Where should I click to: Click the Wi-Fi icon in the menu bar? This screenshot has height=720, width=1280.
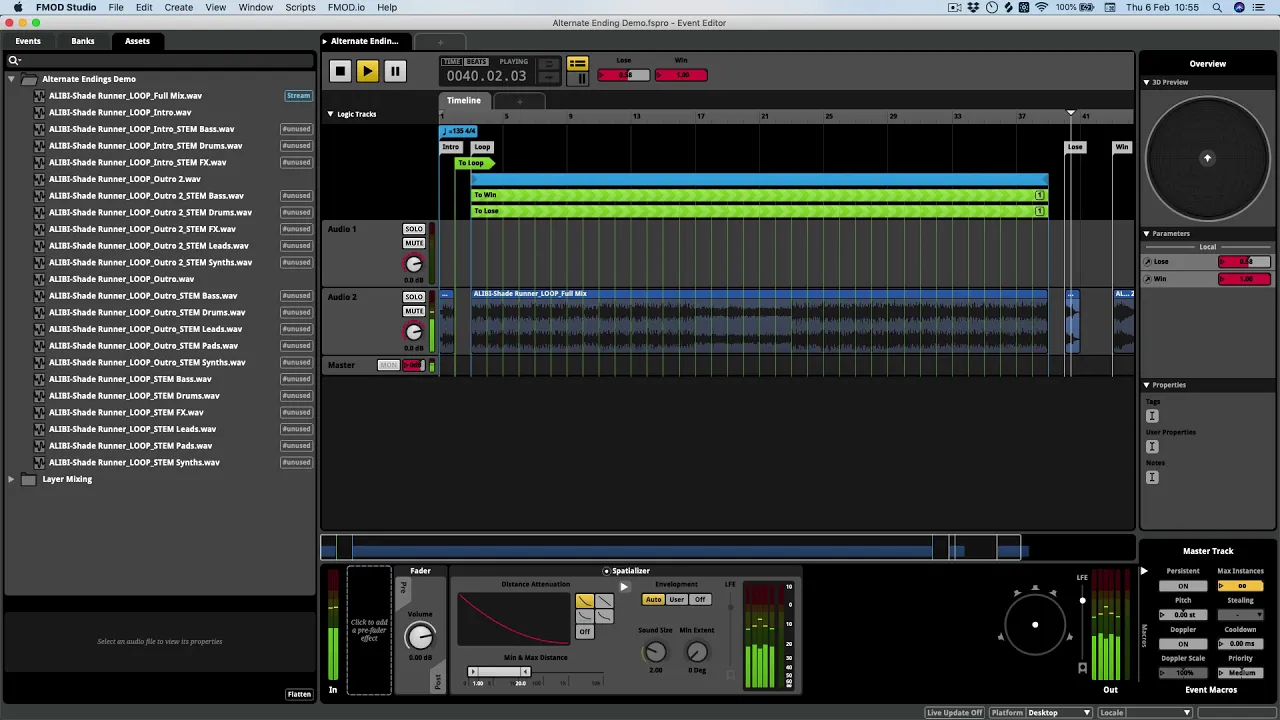coord(1041,7)
